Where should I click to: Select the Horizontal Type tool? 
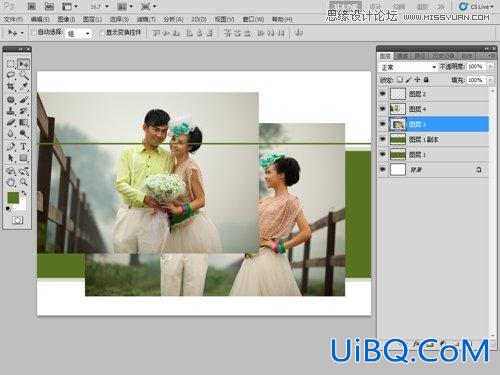tap(23, 146)
